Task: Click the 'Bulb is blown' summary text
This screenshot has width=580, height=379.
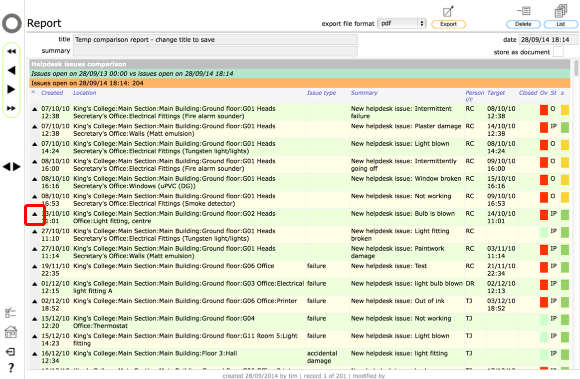Action: point(435,213)
